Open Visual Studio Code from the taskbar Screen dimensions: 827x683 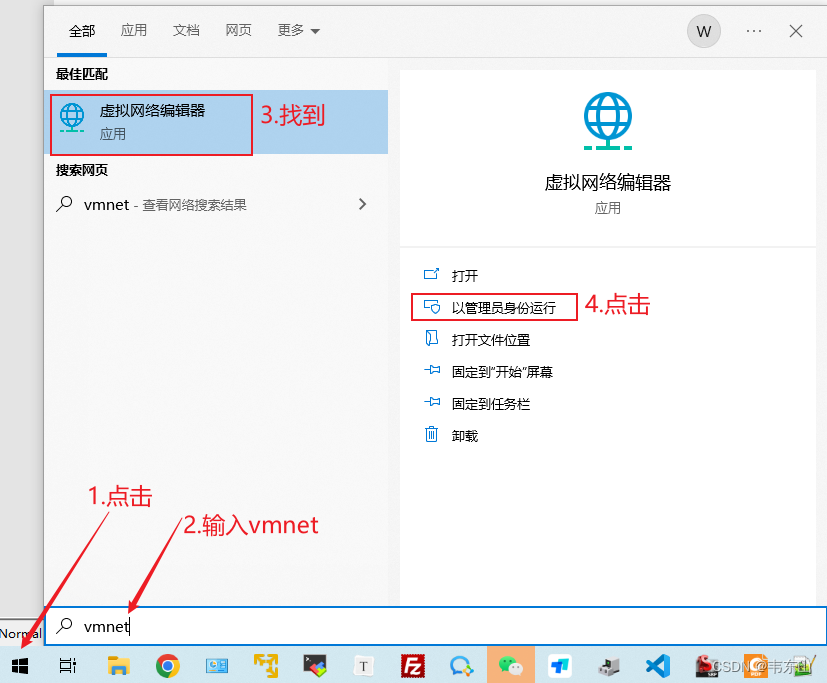[657, 665]
